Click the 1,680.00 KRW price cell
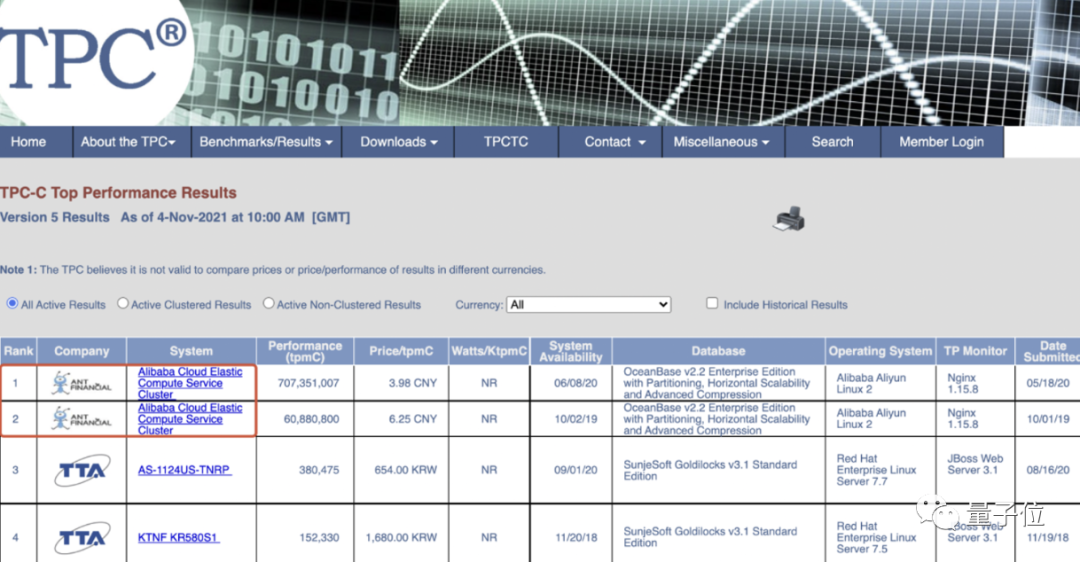The width and height of the screenshot is (1080, 562). click(402, 537)
